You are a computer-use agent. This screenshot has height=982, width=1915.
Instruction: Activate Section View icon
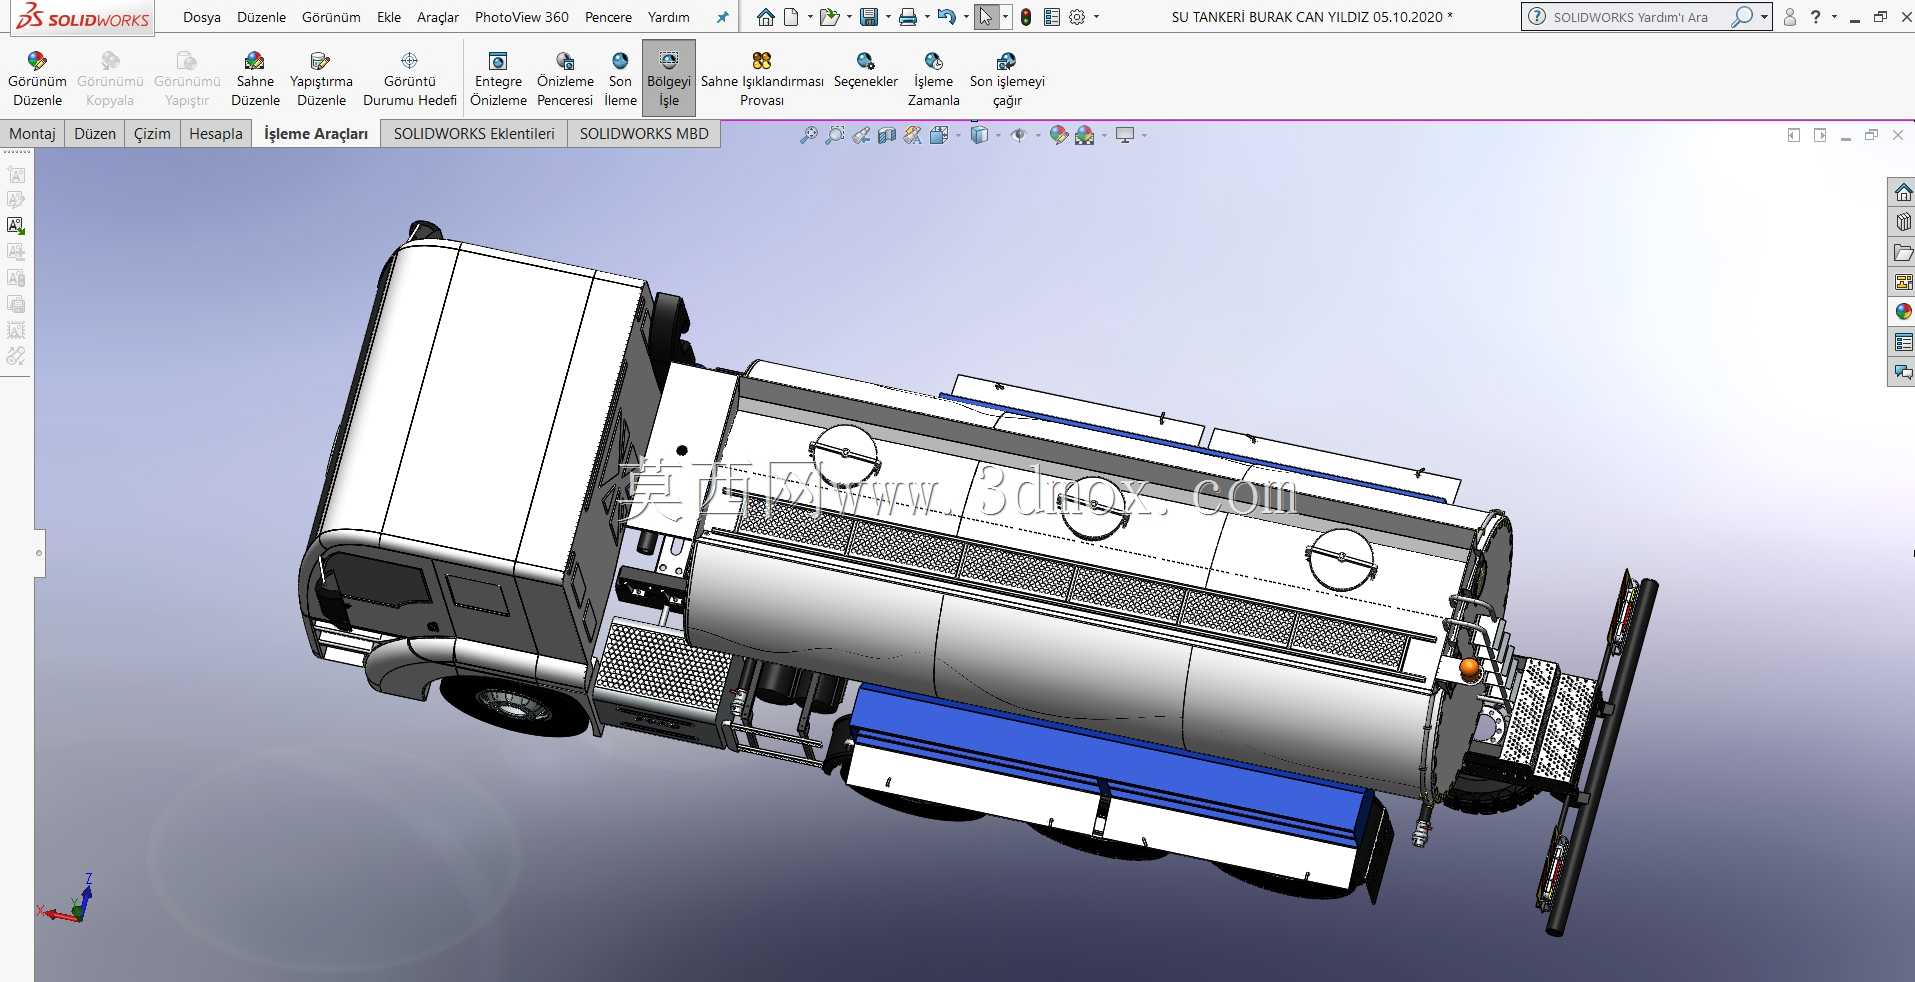coord(887,135)
